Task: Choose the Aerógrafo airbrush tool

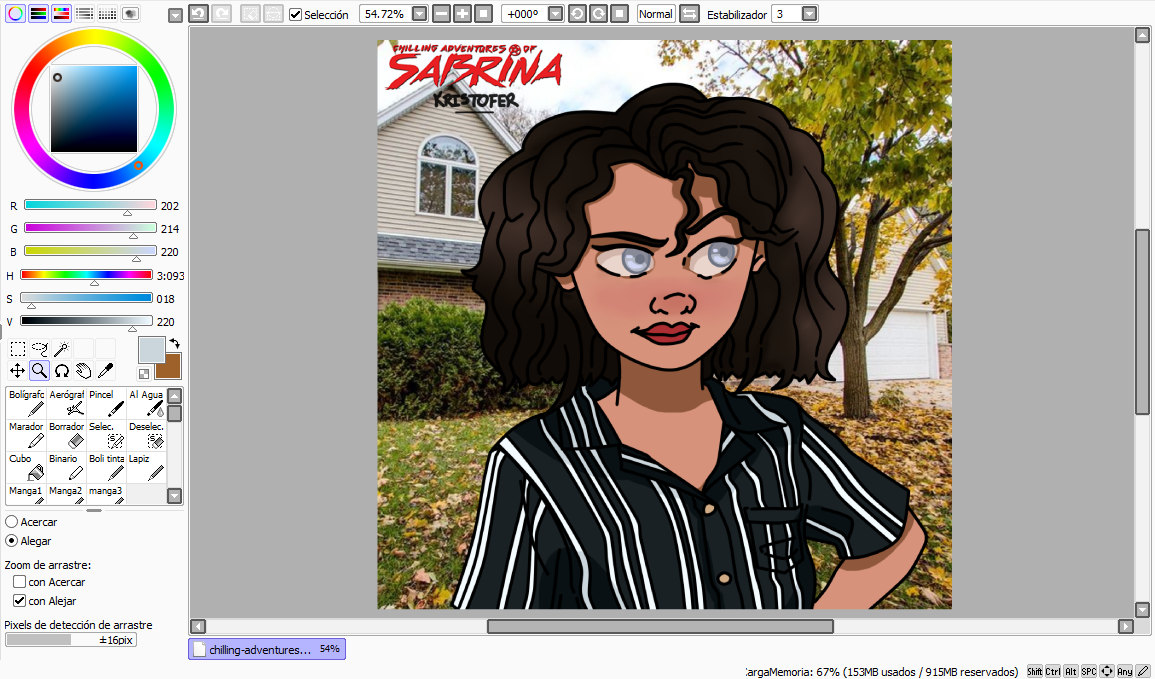Action: click(x=66, y=404)
